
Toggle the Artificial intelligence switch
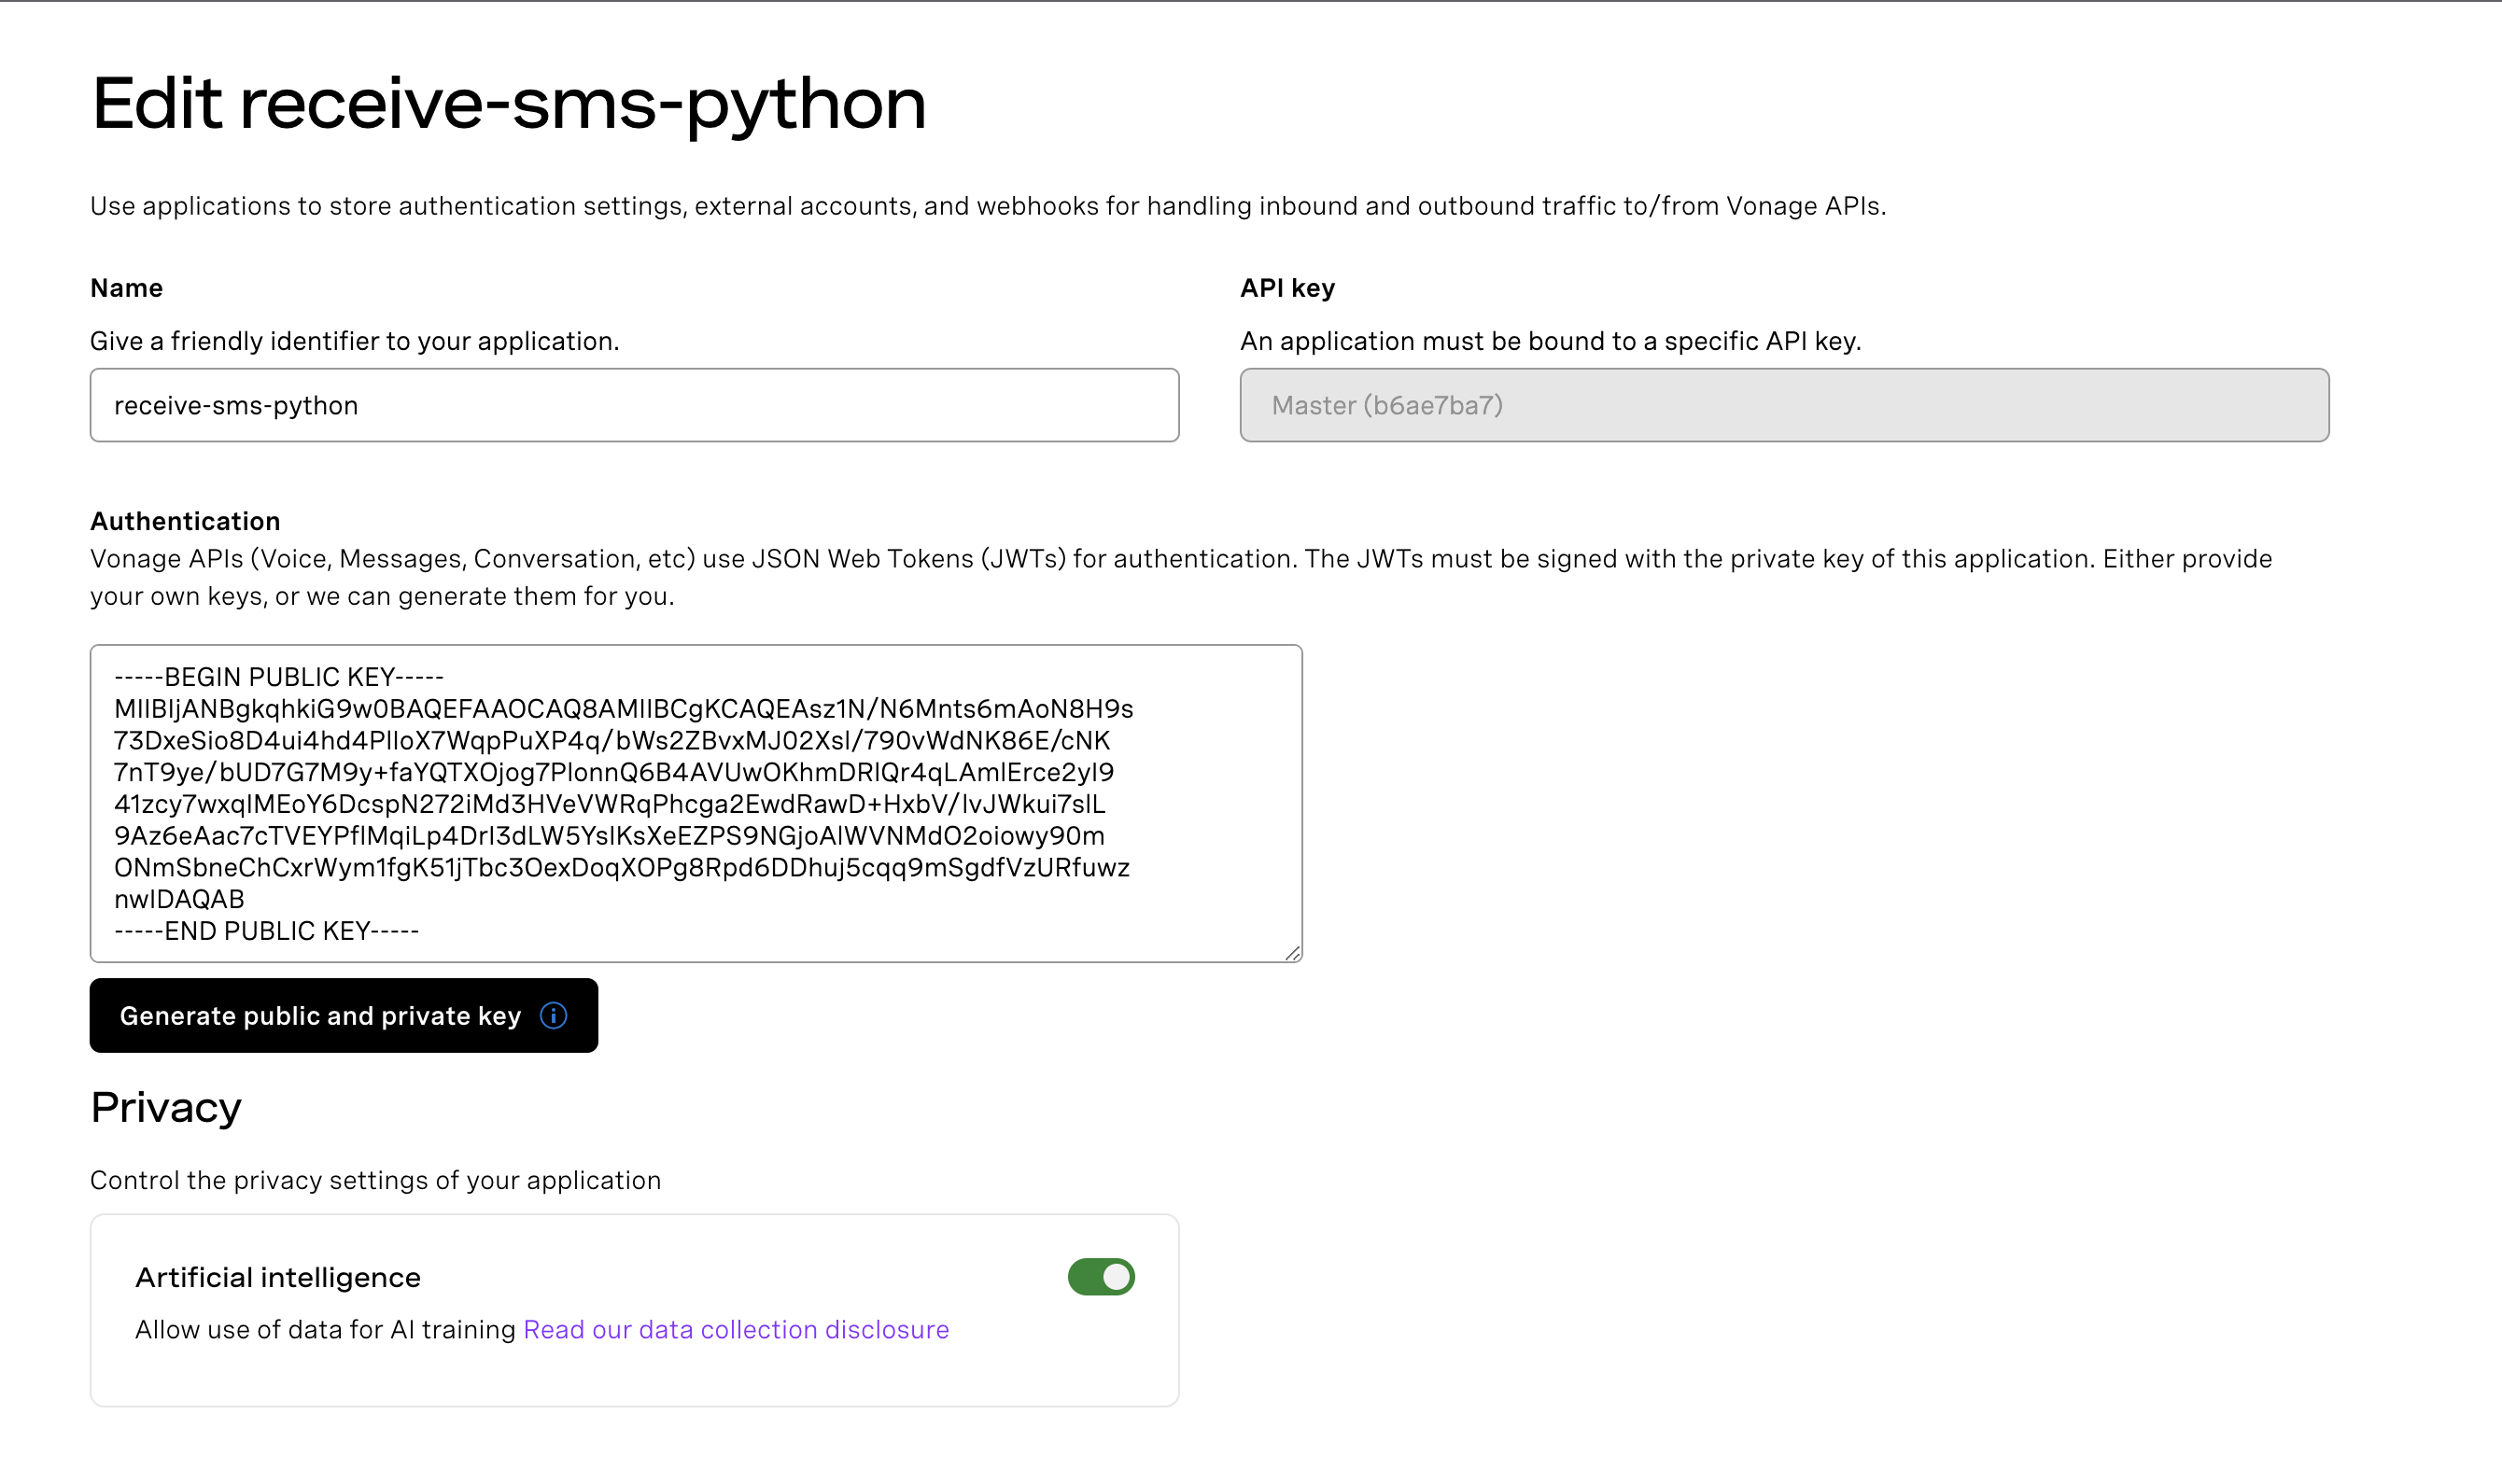coord(1101,1277)
